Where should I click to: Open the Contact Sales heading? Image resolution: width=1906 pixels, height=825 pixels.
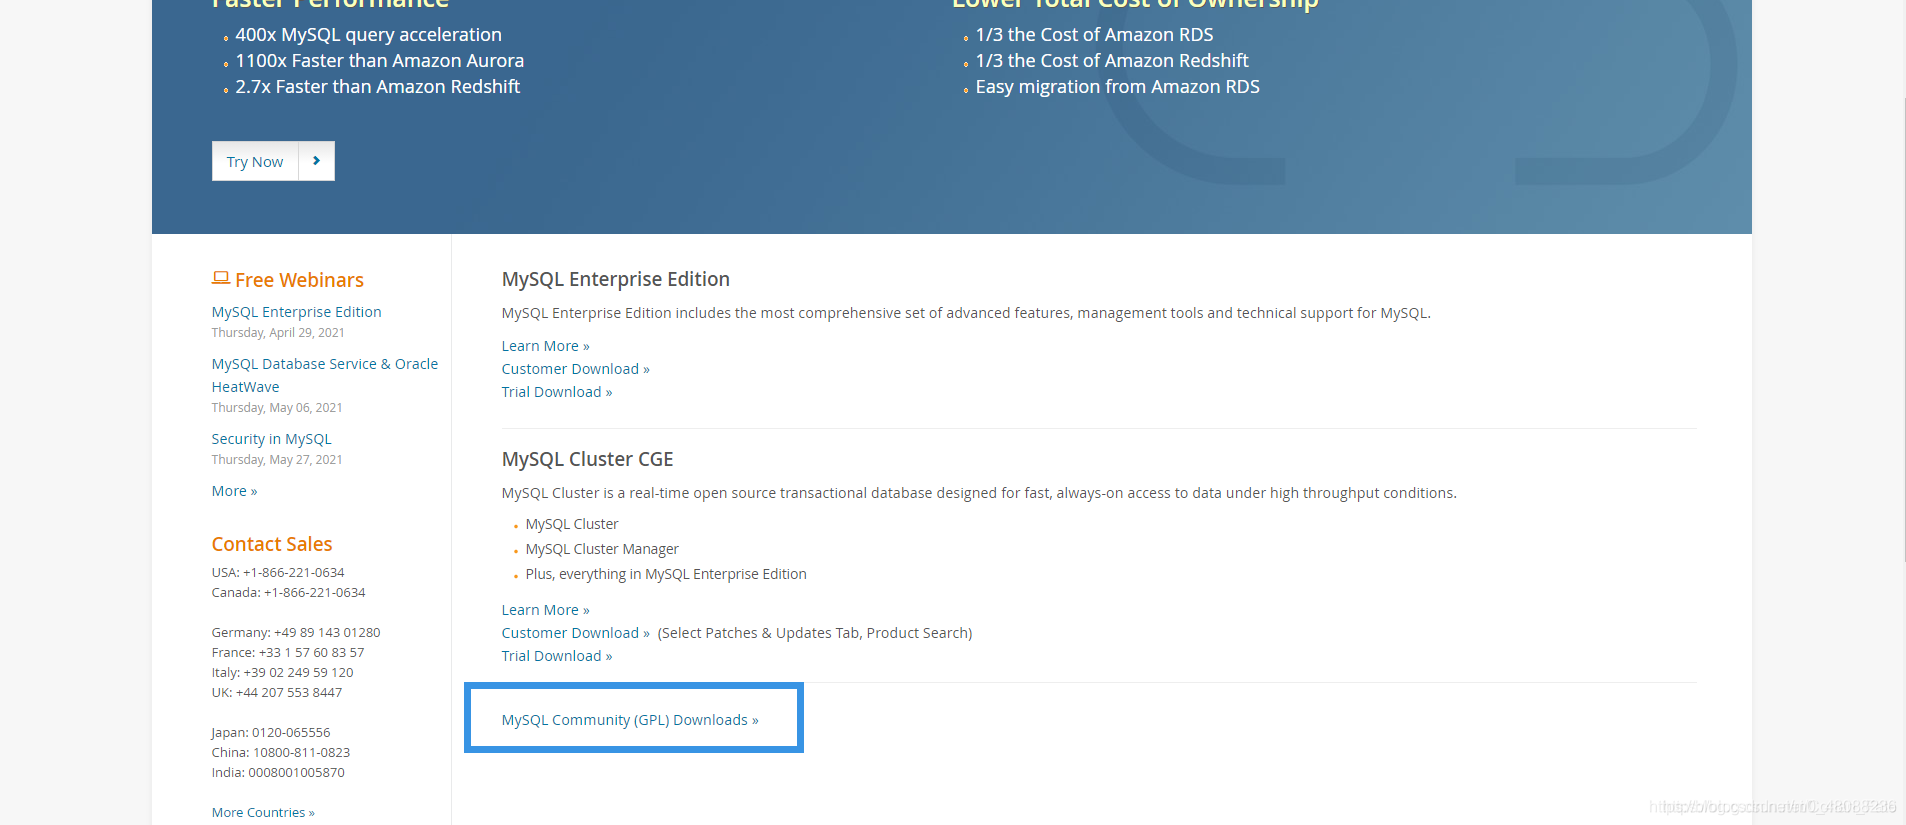pos(272,544)
